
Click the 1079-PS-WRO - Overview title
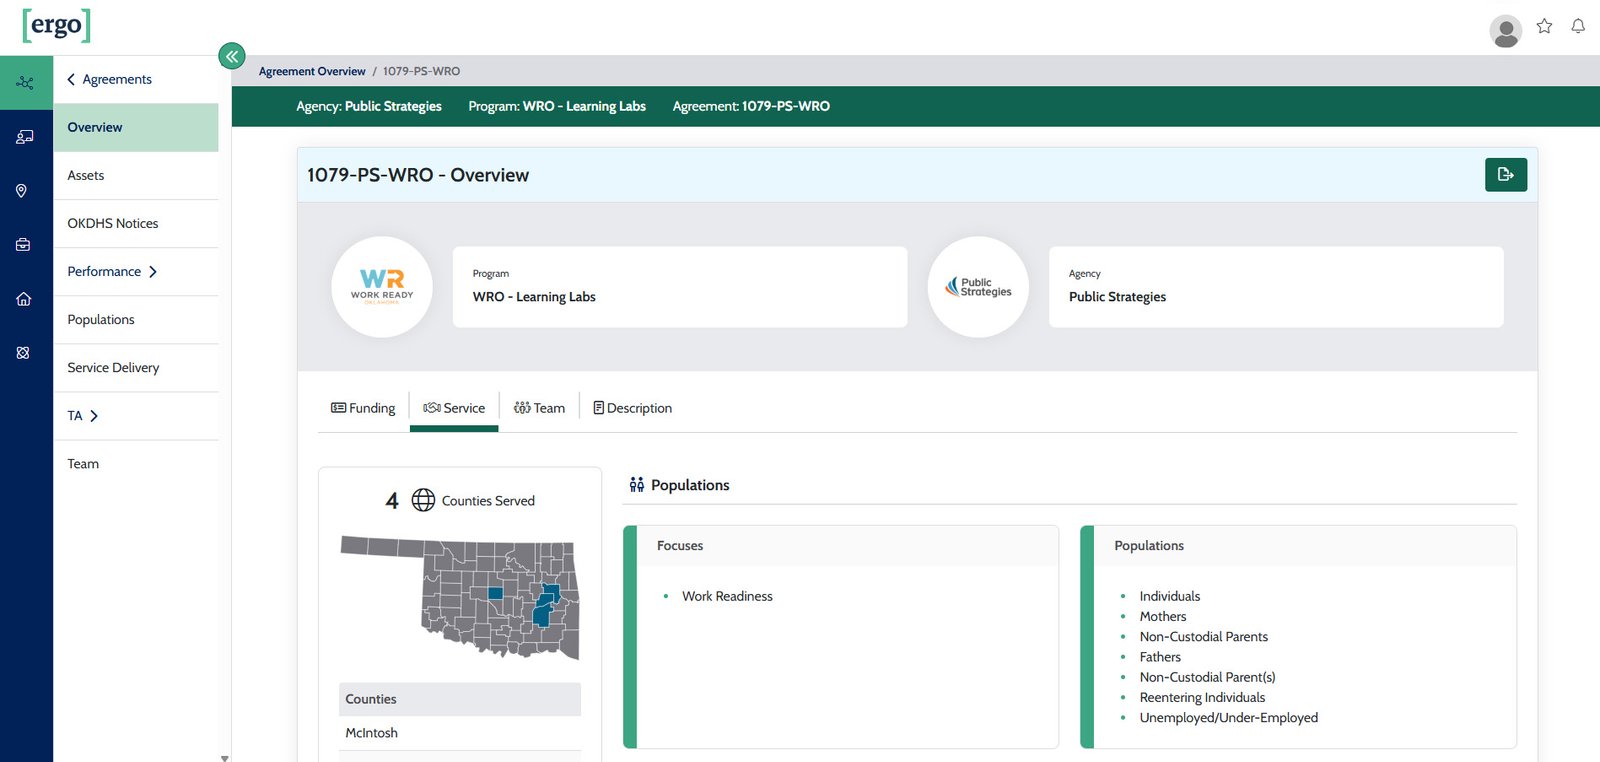tap(418, 175)
